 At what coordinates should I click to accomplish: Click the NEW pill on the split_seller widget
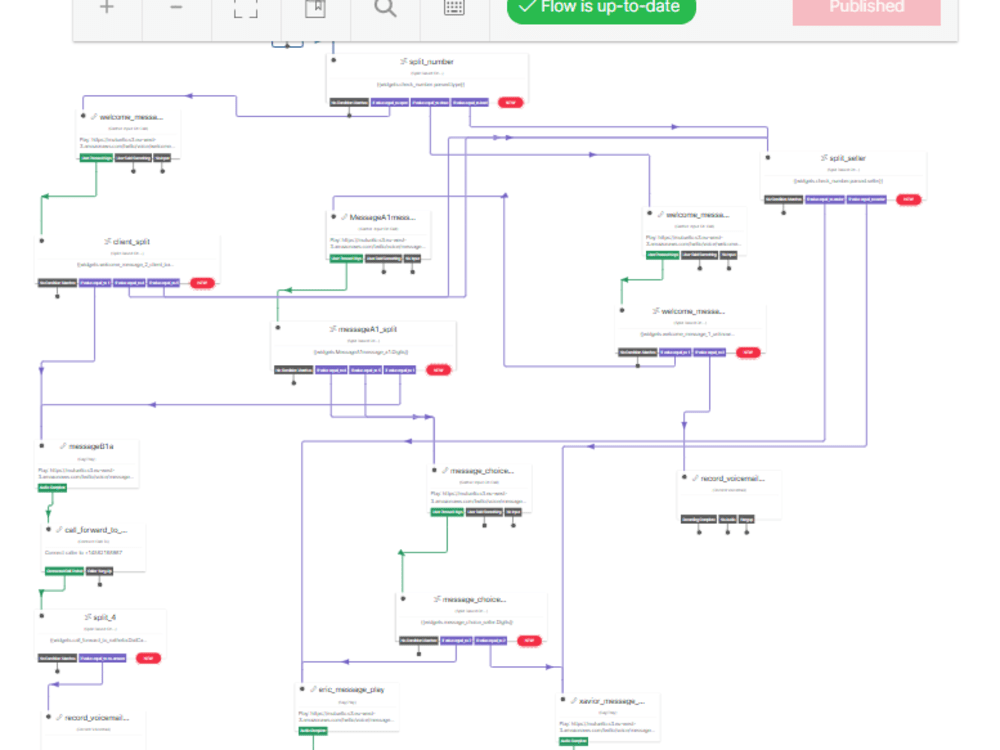[x=908, y=198]
